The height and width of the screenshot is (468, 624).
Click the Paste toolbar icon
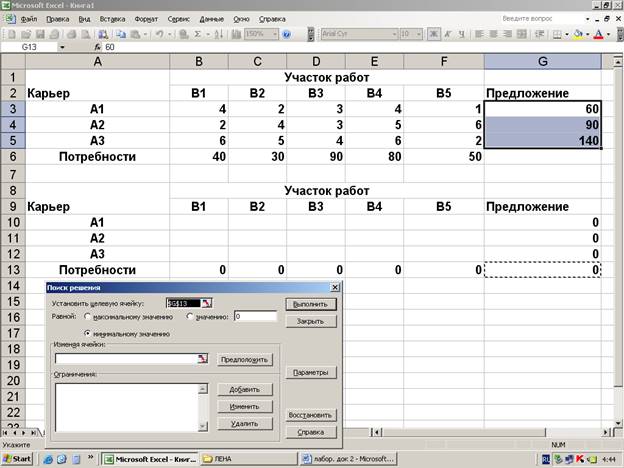coord(136,35)
